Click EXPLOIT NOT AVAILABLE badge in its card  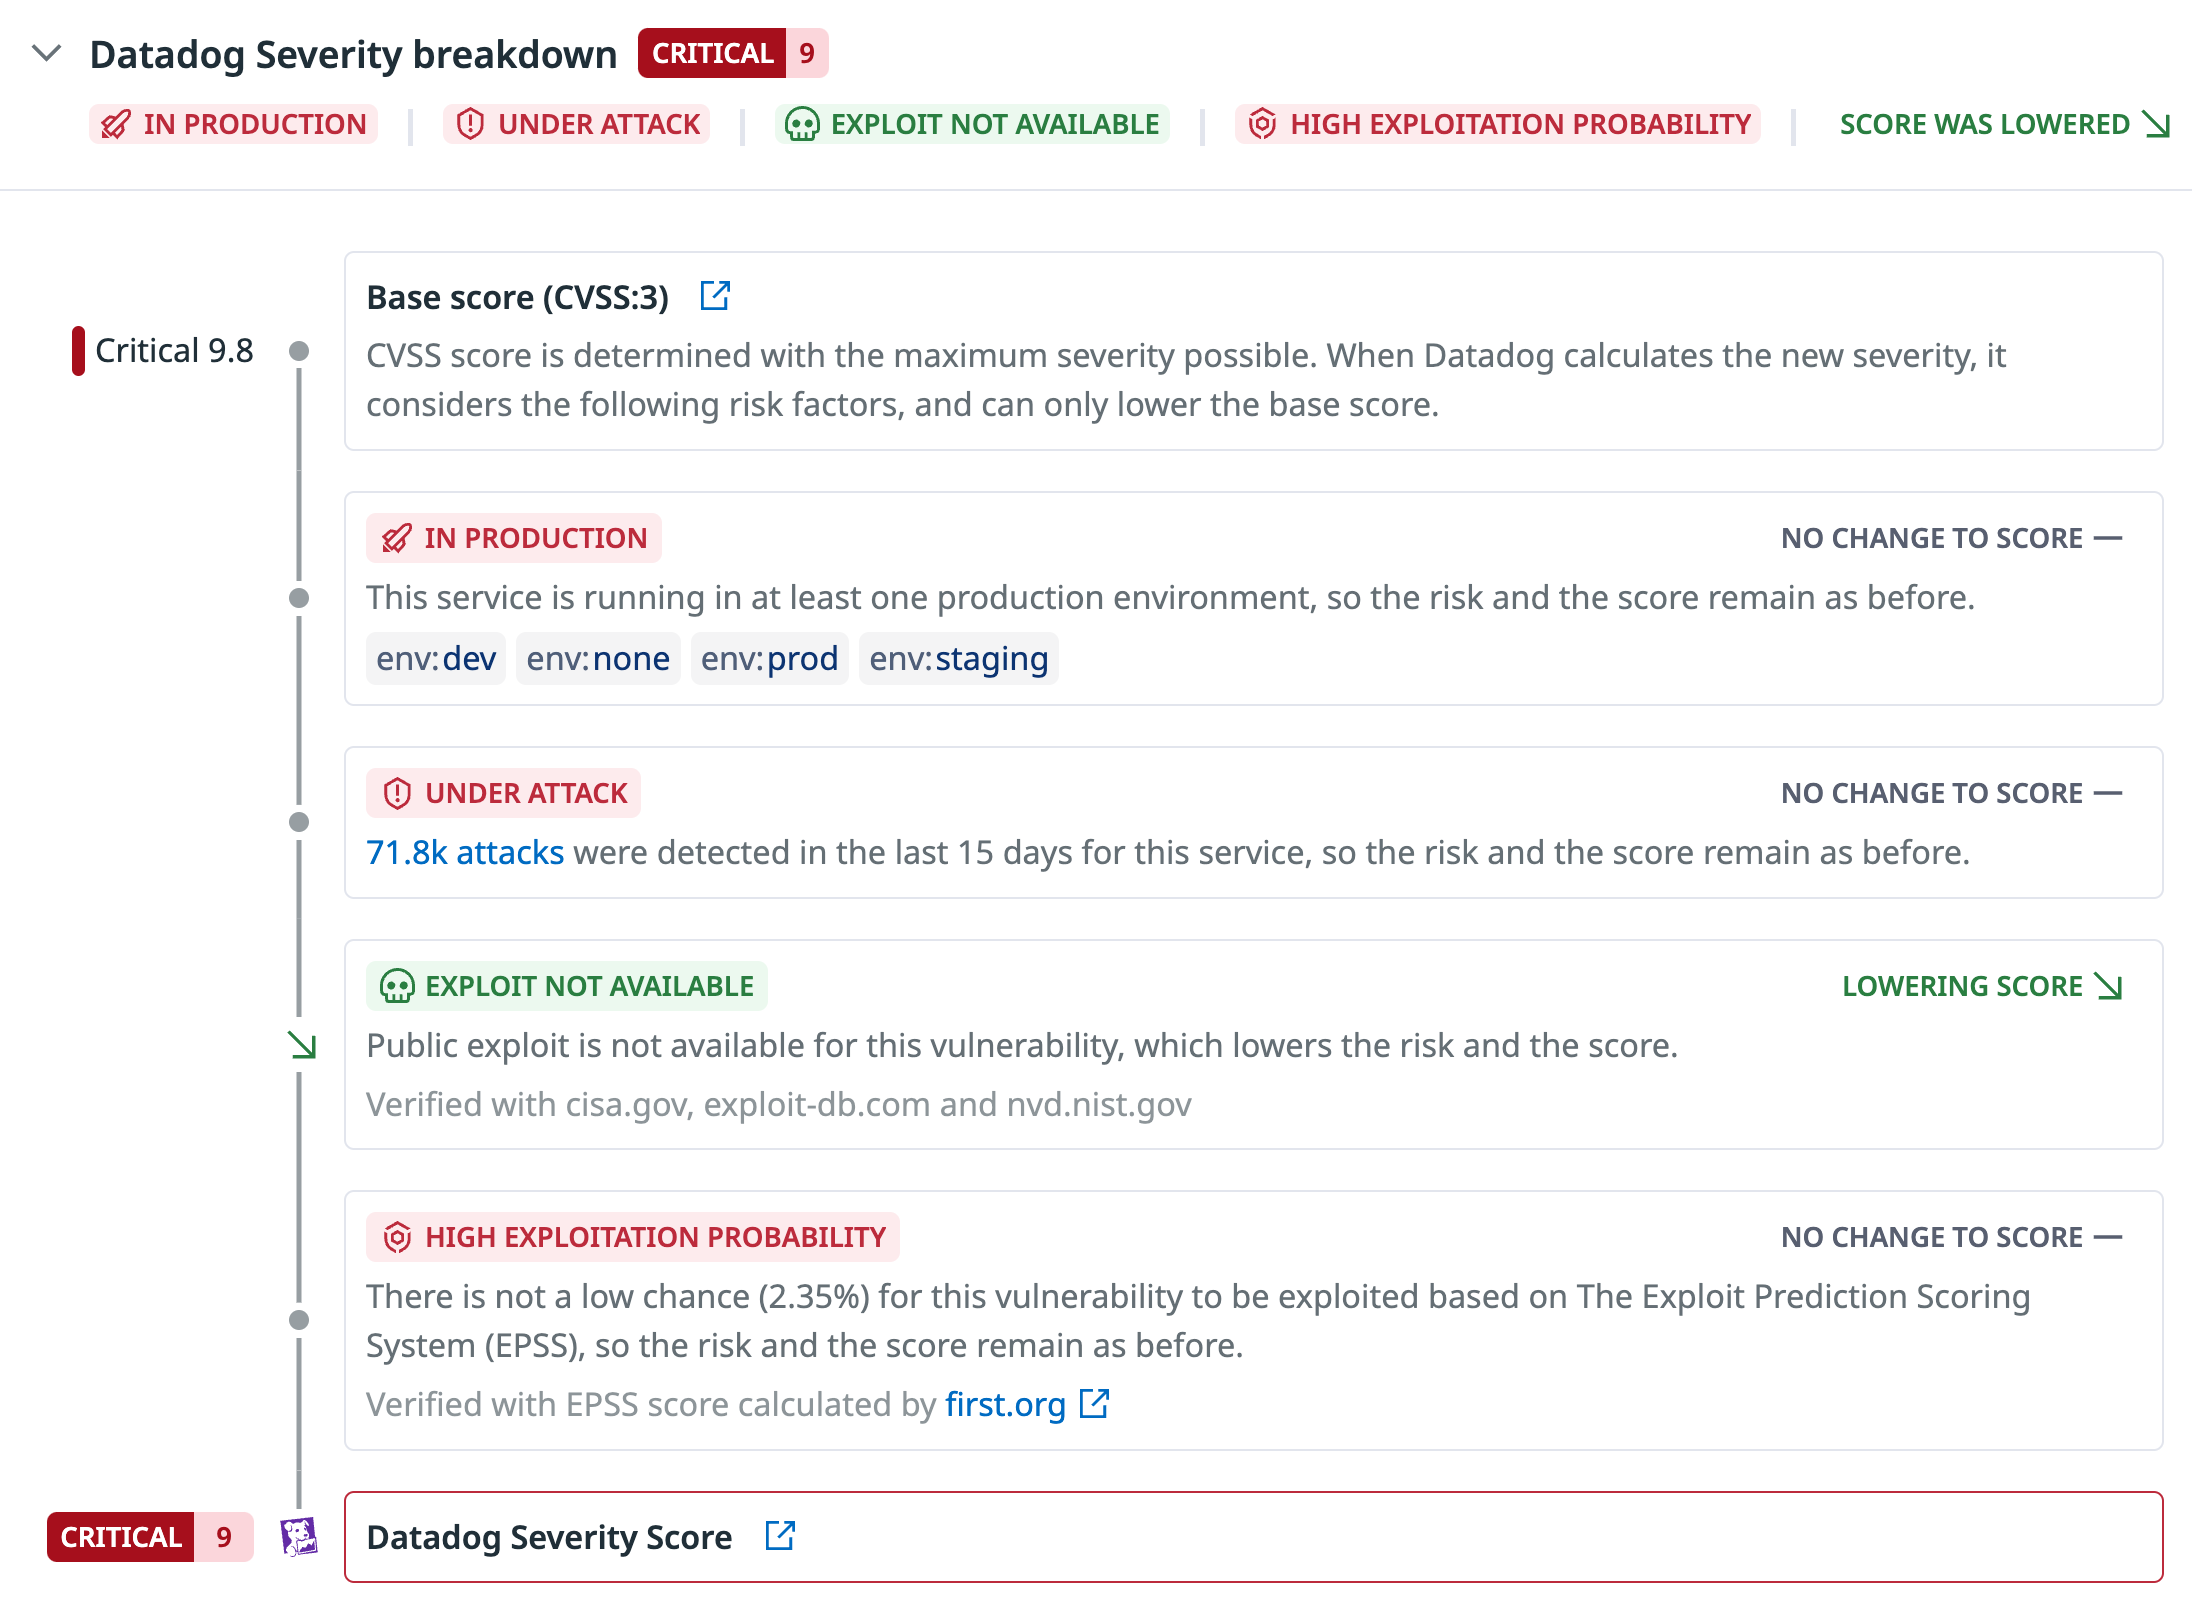pyautogui.click(x=567, y=986)
